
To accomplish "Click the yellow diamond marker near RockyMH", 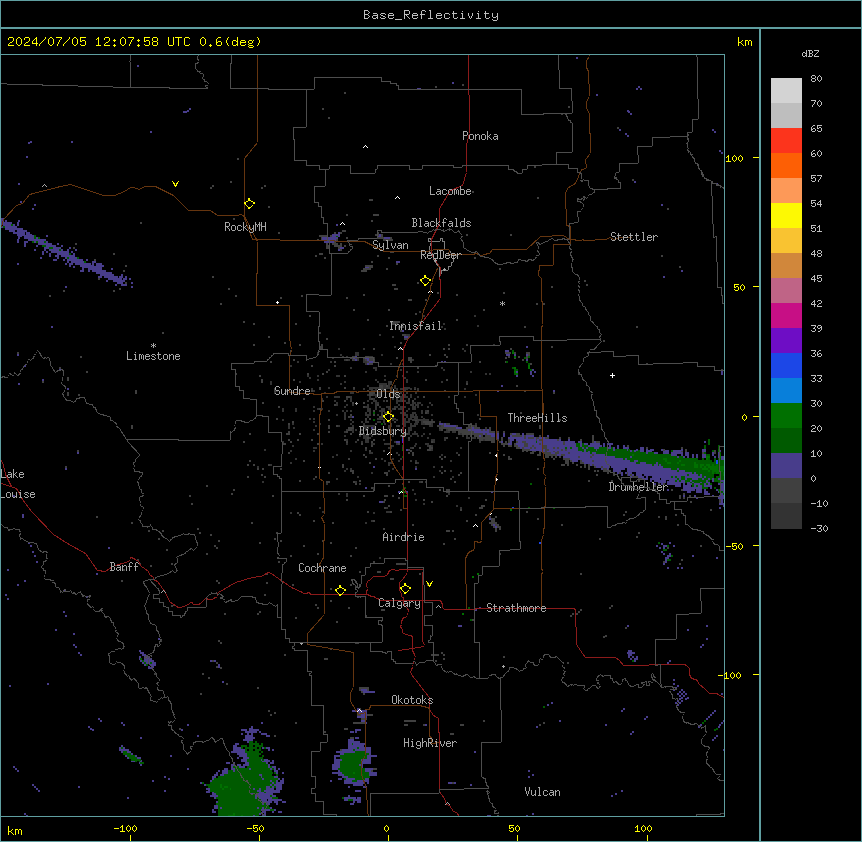I will tap(249, 204).
